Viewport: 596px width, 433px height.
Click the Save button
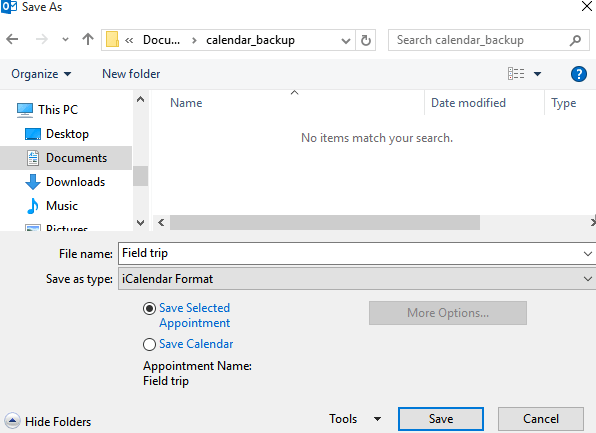[441, 419]
